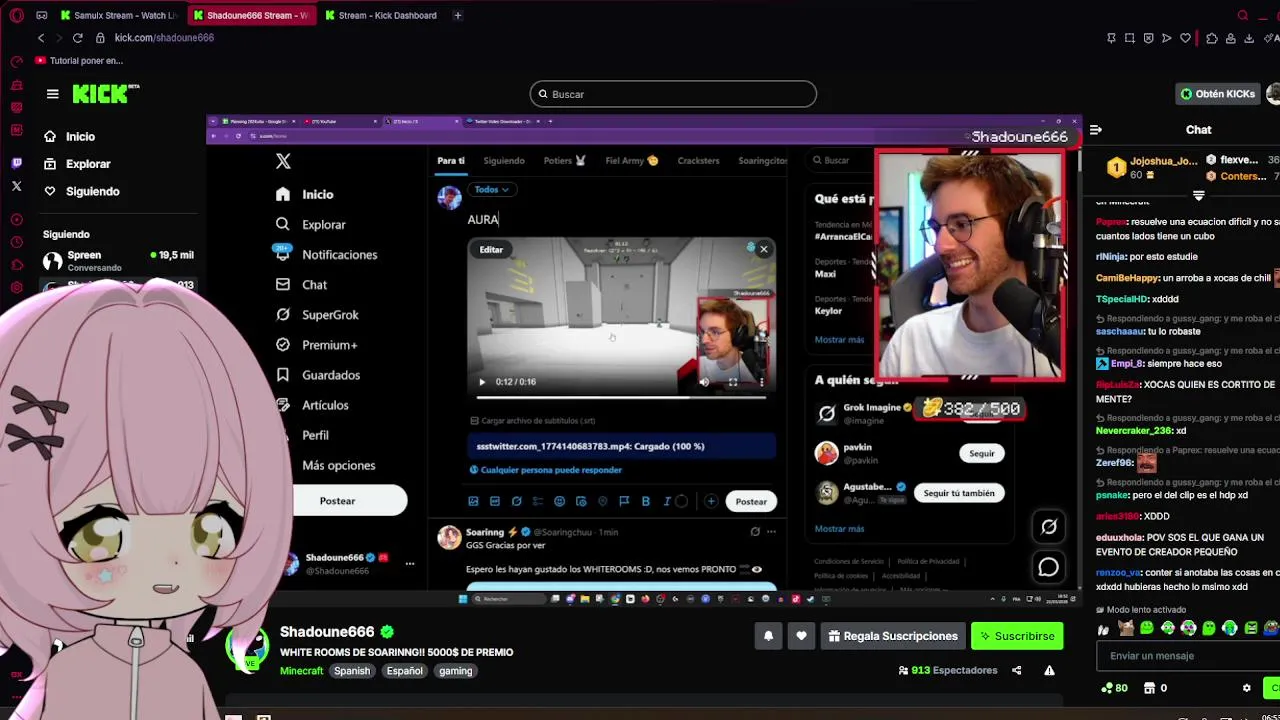Open GX Control from the browser sidebar
The height and width of the screenshot is (720, 1280).
click(16, 61)
